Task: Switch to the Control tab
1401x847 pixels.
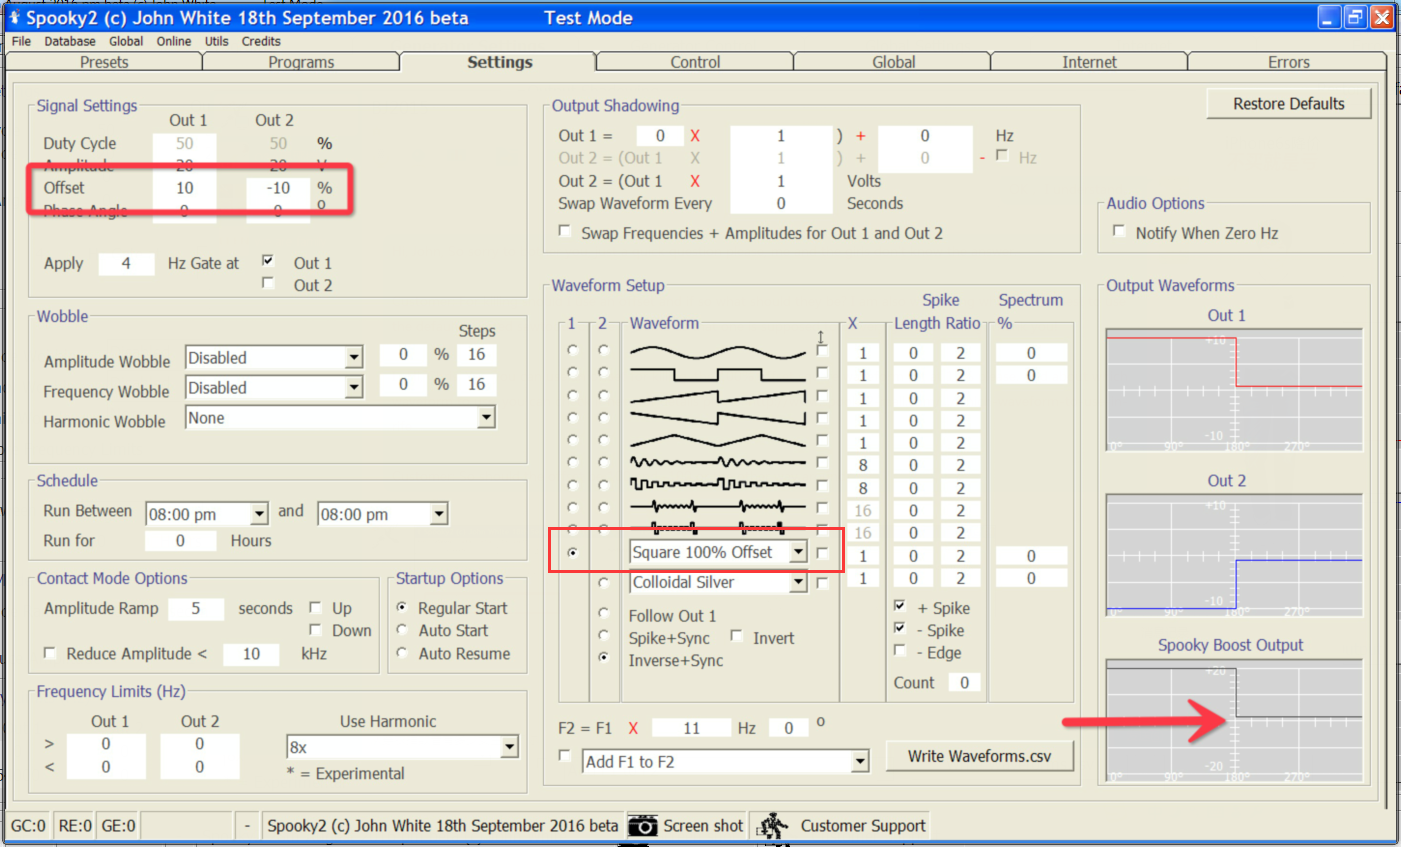Action: (695, 62)
